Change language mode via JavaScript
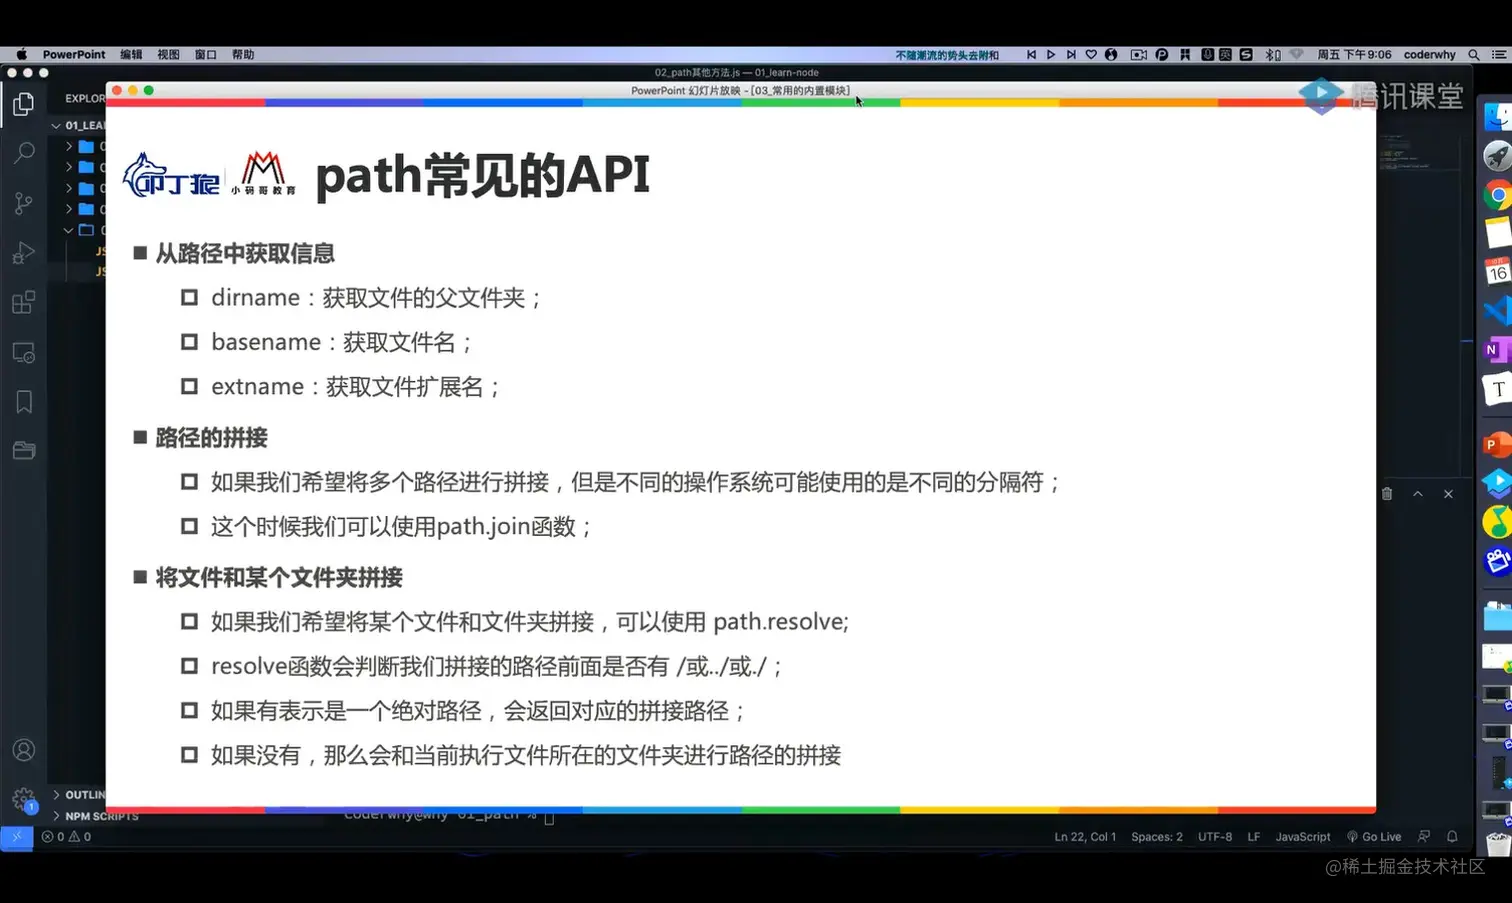 [1303, 837]
